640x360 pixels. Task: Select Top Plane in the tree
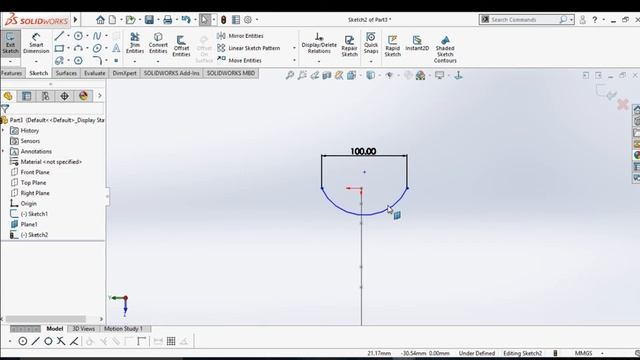(x=33, y=182)
